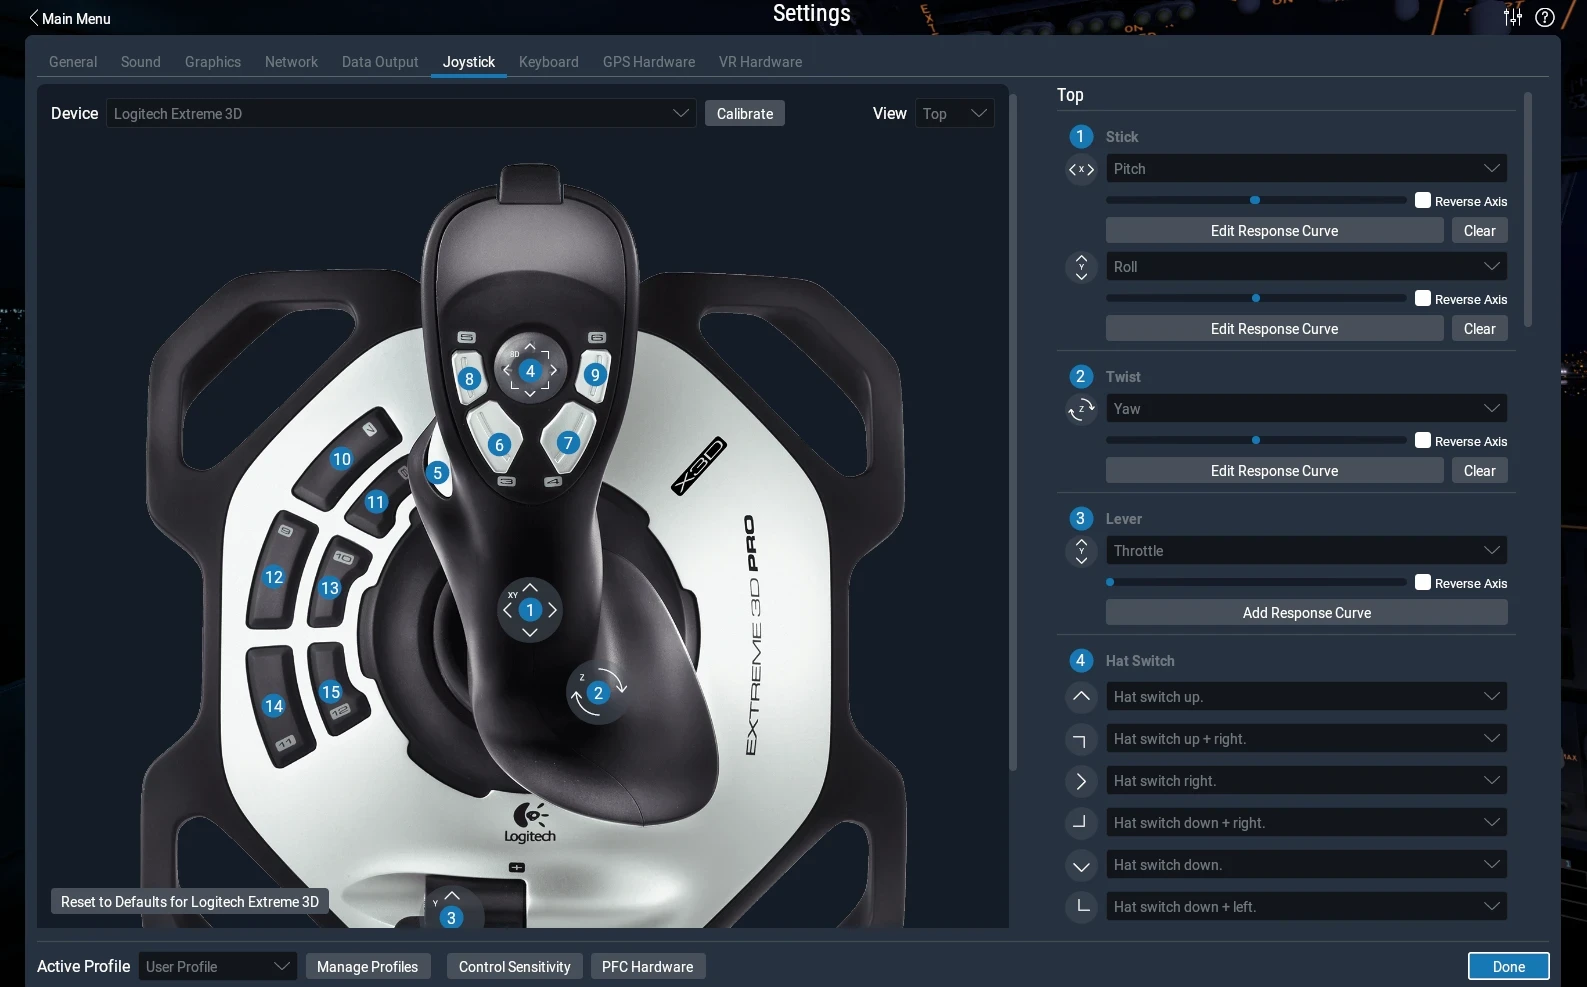Select hat switch marker 4 on the joystick
Viewport: 1587px width, 987px height.
click(530, 371)
